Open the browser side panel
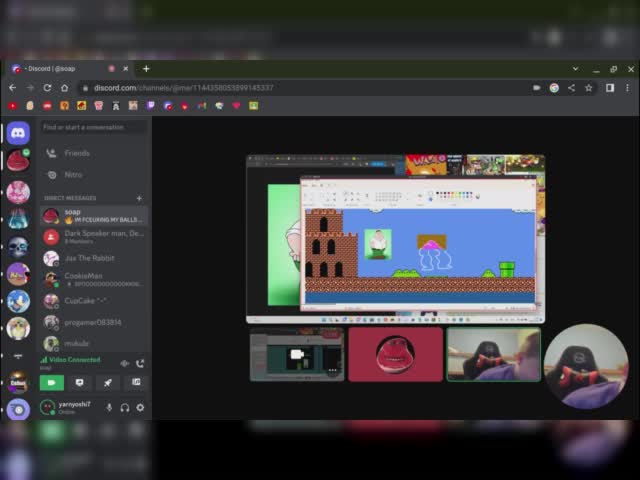640x480 pixels. (x=610, y=88)
